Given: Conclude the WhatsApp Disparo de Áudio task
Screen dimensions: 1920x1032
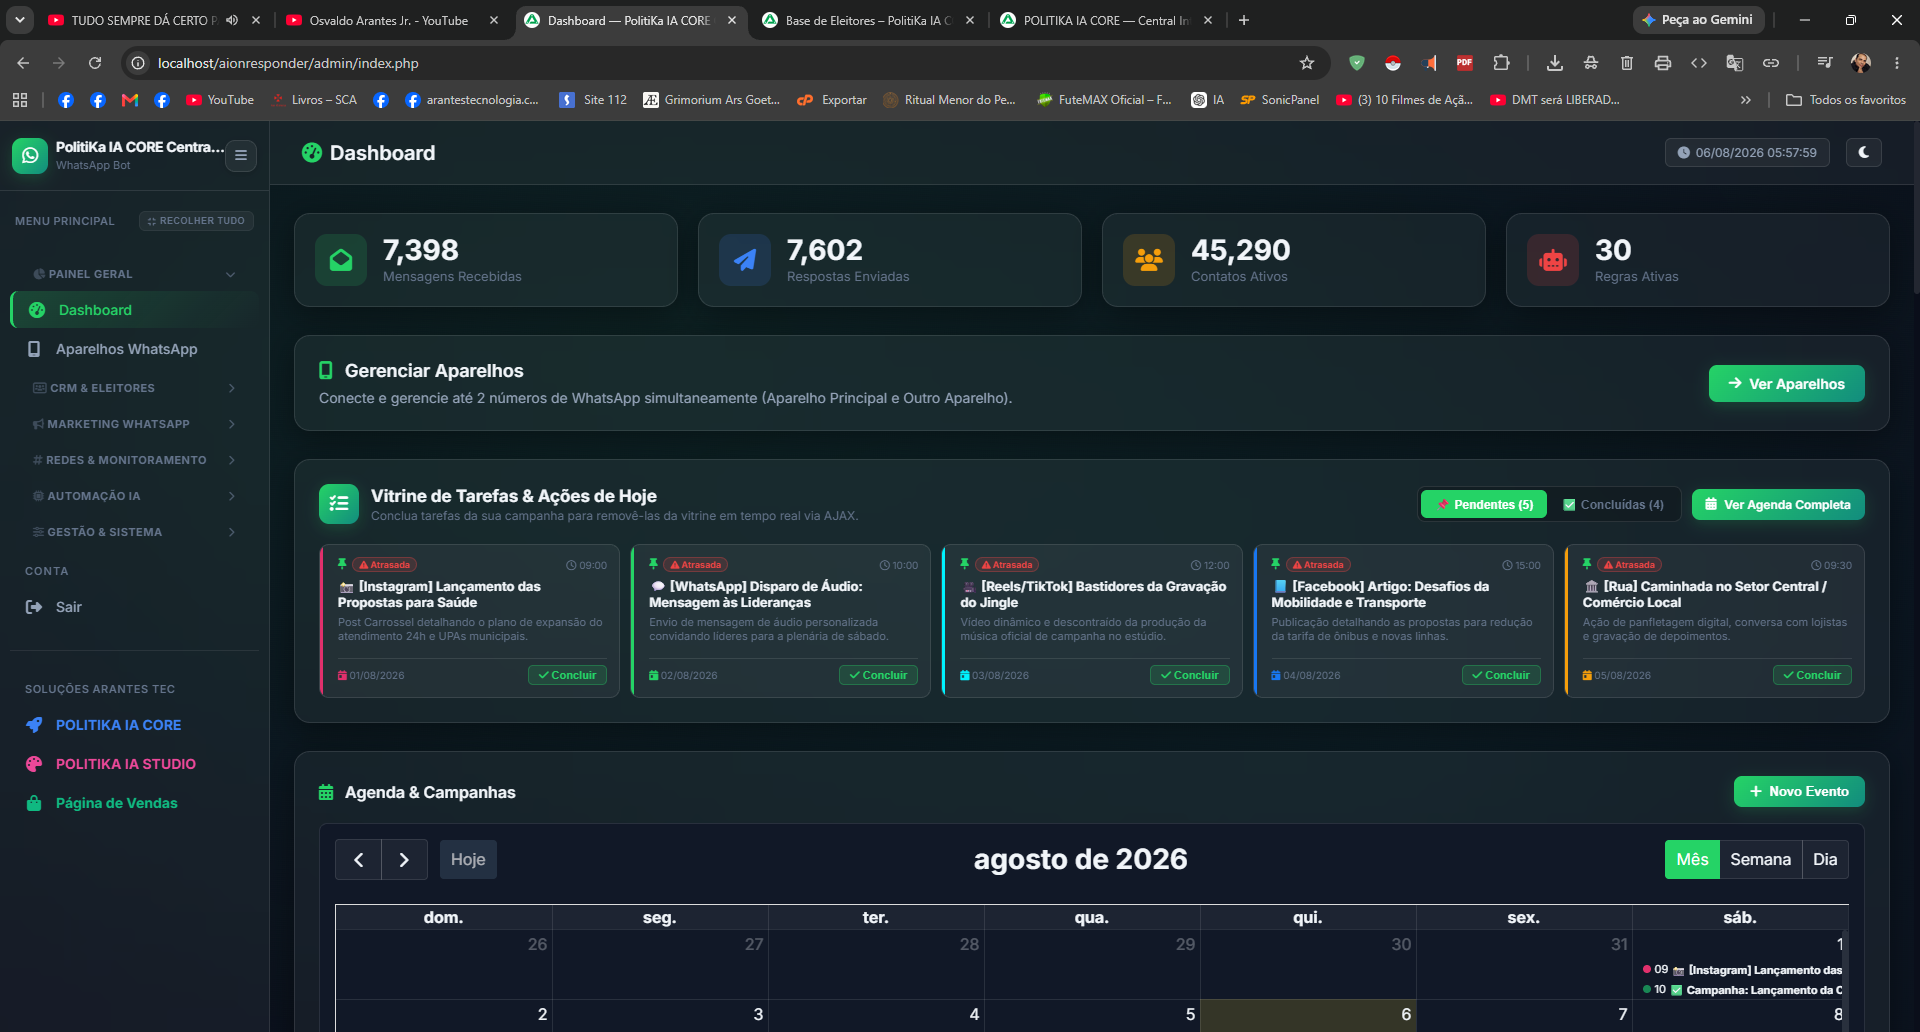Looking at the screenshot, I should point(878,675).
